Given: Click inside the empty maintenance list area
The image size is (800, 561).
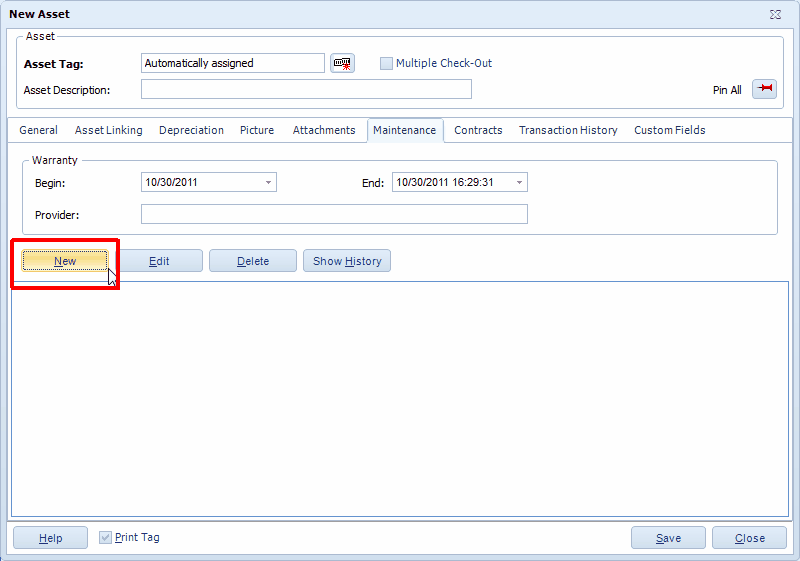Looking at the screenshot, I should (400, 399).
